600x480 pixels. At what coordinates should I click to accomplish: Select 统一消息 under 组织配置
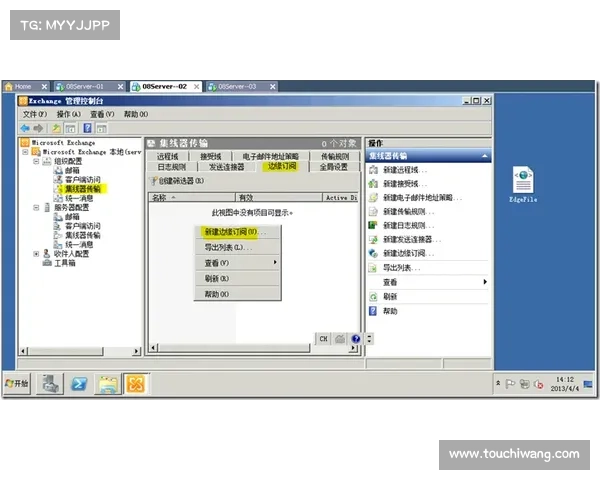tap(79, 198)
